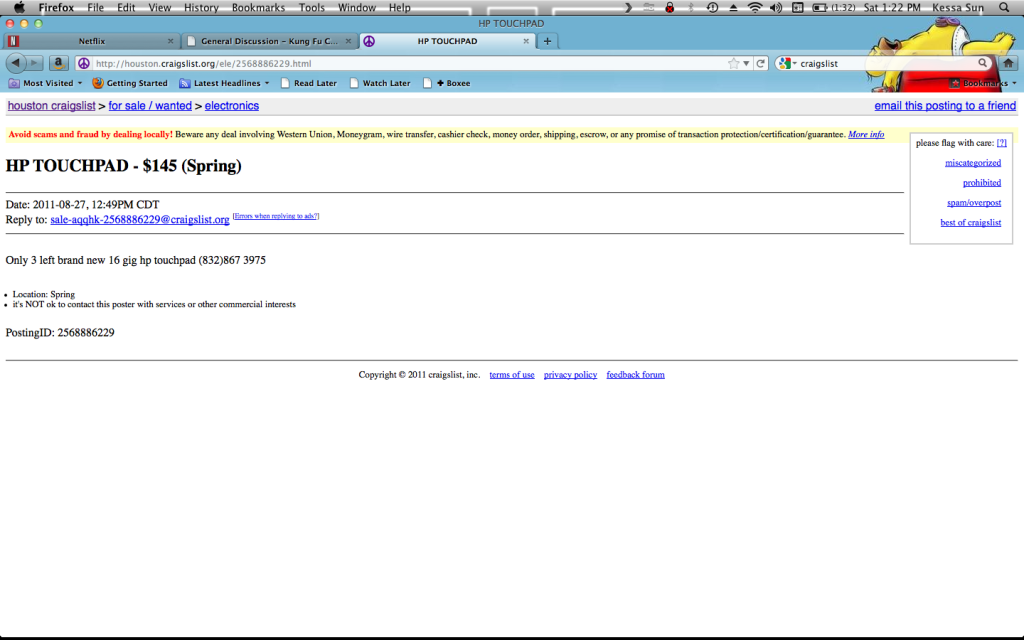Open the Bookmarks menu in the menu bar

[x=259, y=7]
